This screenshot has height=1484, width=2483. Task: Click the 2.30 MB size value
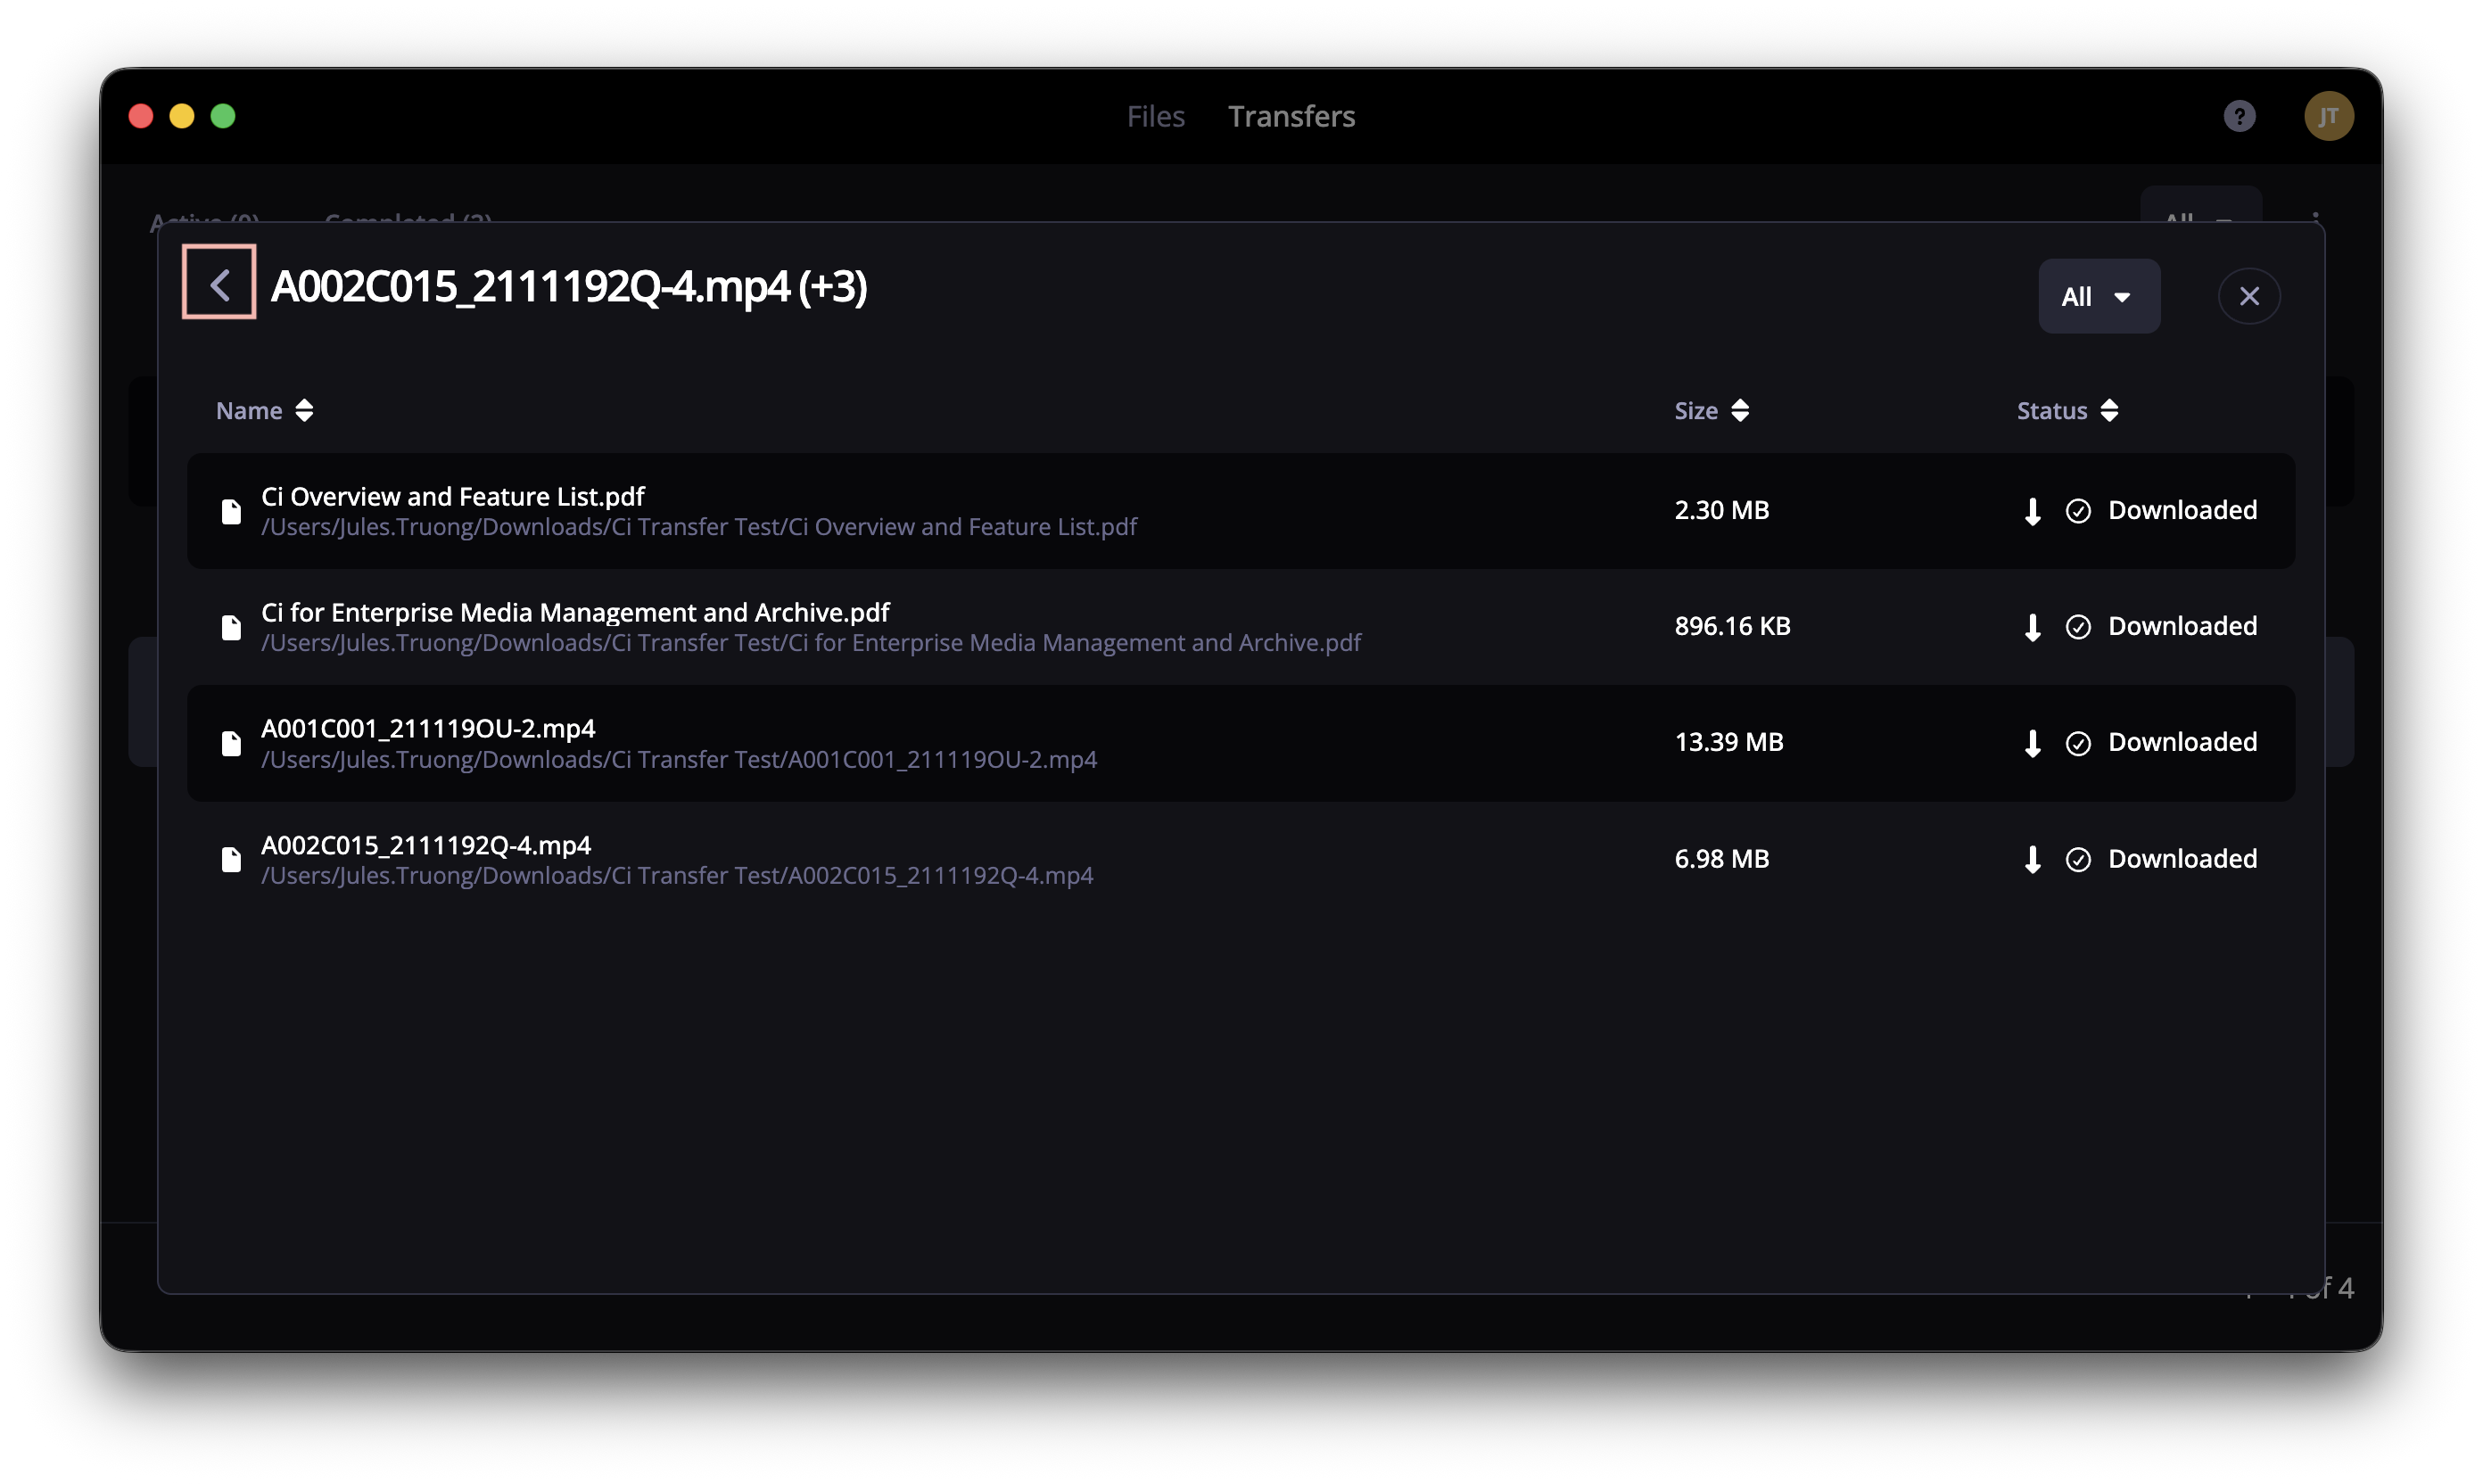(1721, 511)
